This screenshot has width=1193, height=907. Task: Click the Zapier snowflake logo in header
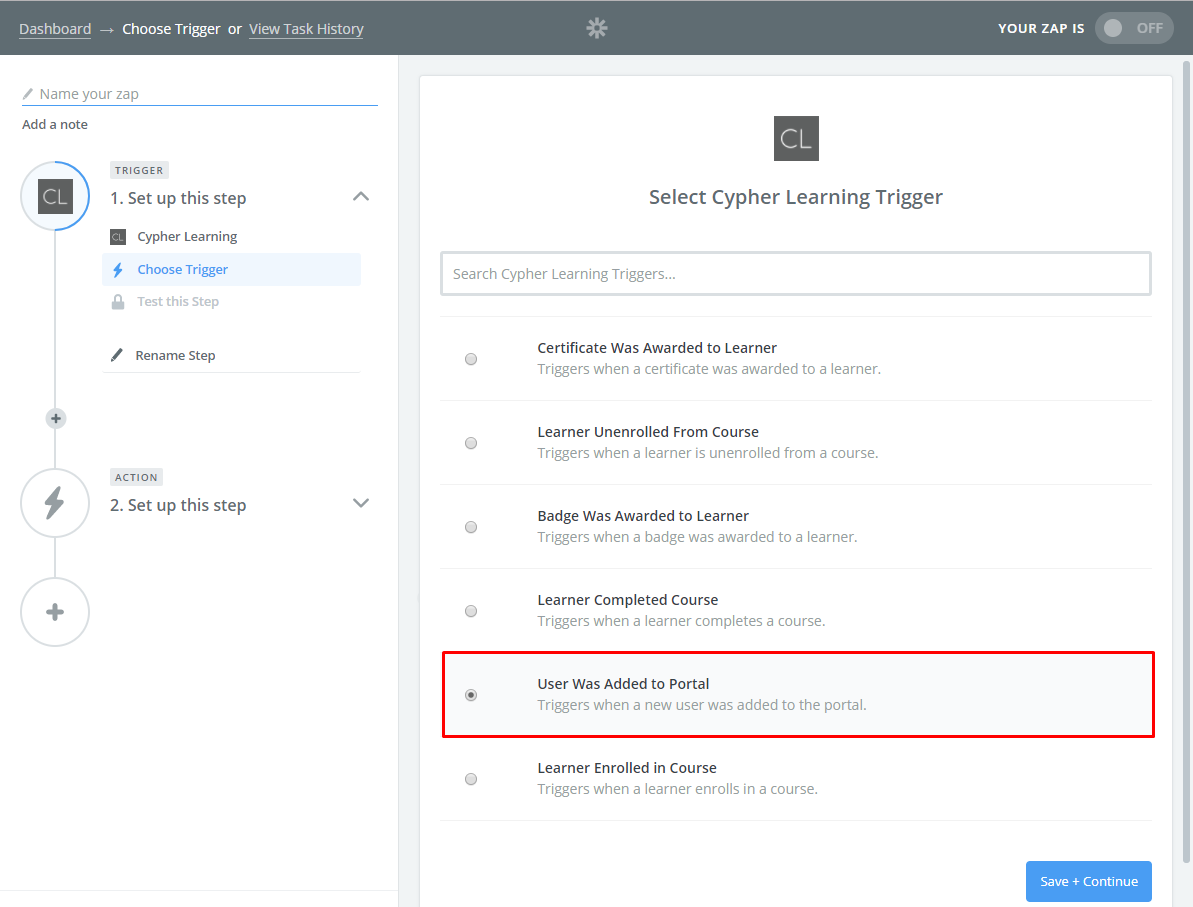click(596, 28)
